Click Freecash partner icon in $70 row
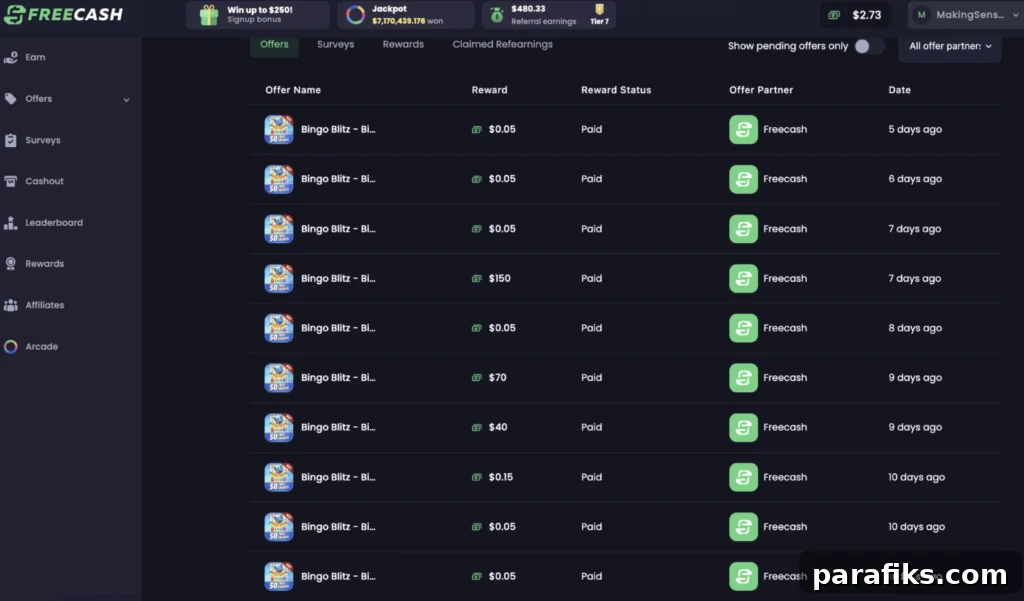1024x601 pixels. pos(743,378)
